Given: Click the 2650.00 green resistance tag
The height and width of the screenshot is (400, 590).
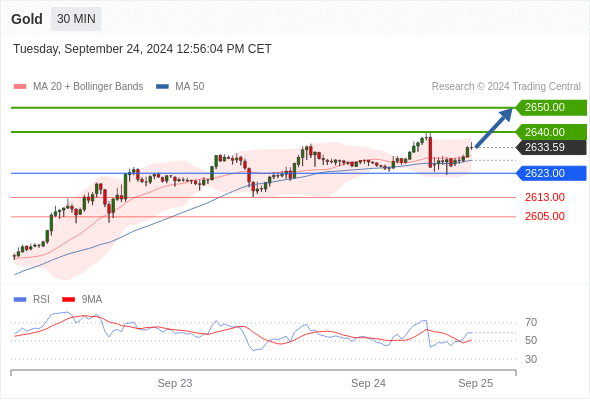Looking at the screenshot, I should [x=551, y=108].
